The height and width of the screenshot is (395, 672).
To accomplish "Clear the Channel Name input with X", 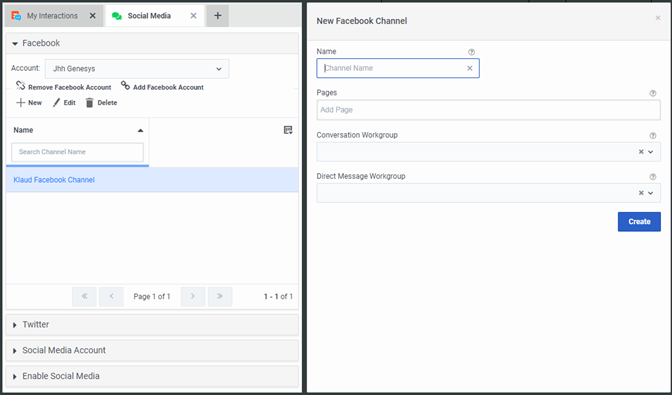I will pyautogui.click(x=470, y=68).
